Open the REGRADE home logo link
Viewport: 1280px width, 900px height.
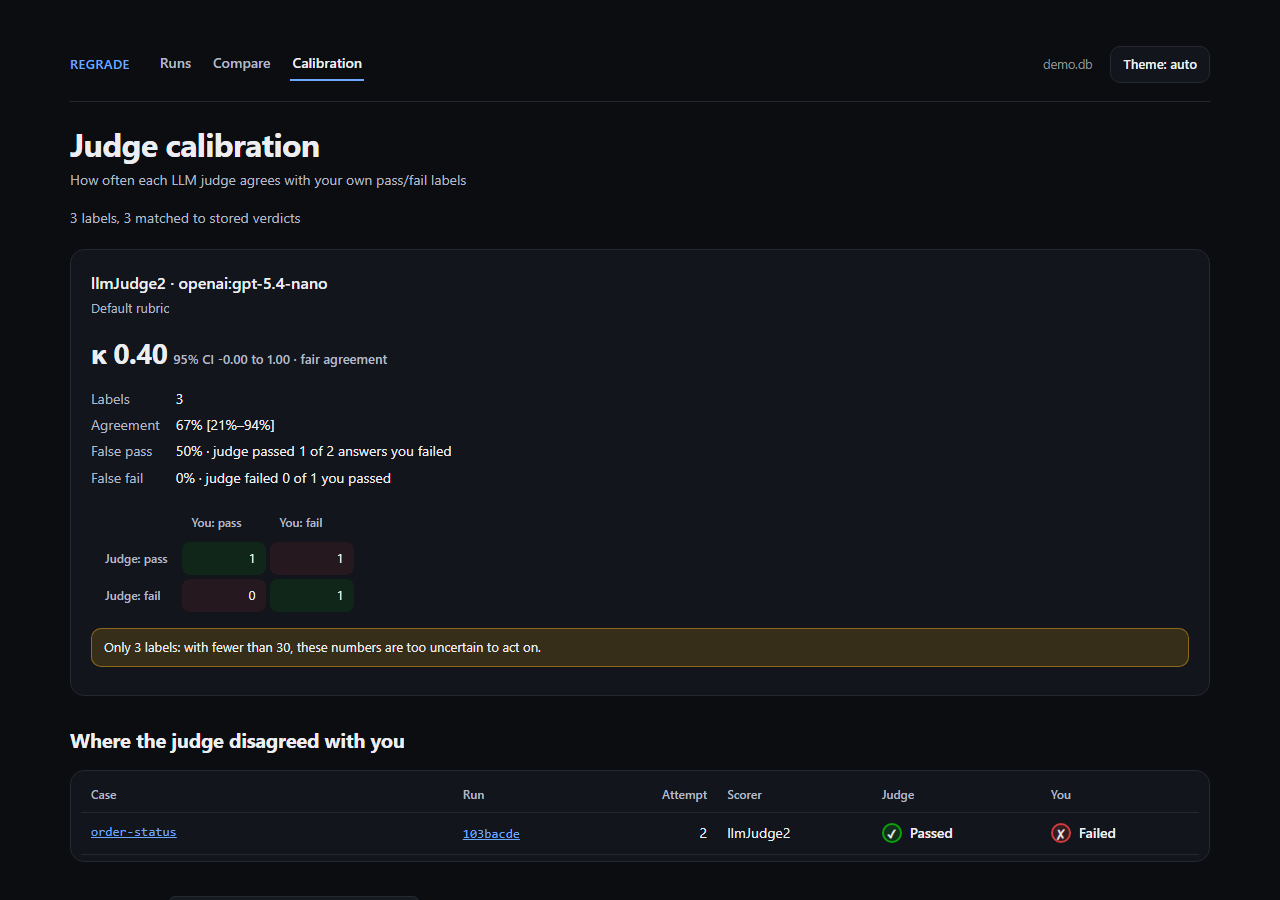(x=99, y=64)
